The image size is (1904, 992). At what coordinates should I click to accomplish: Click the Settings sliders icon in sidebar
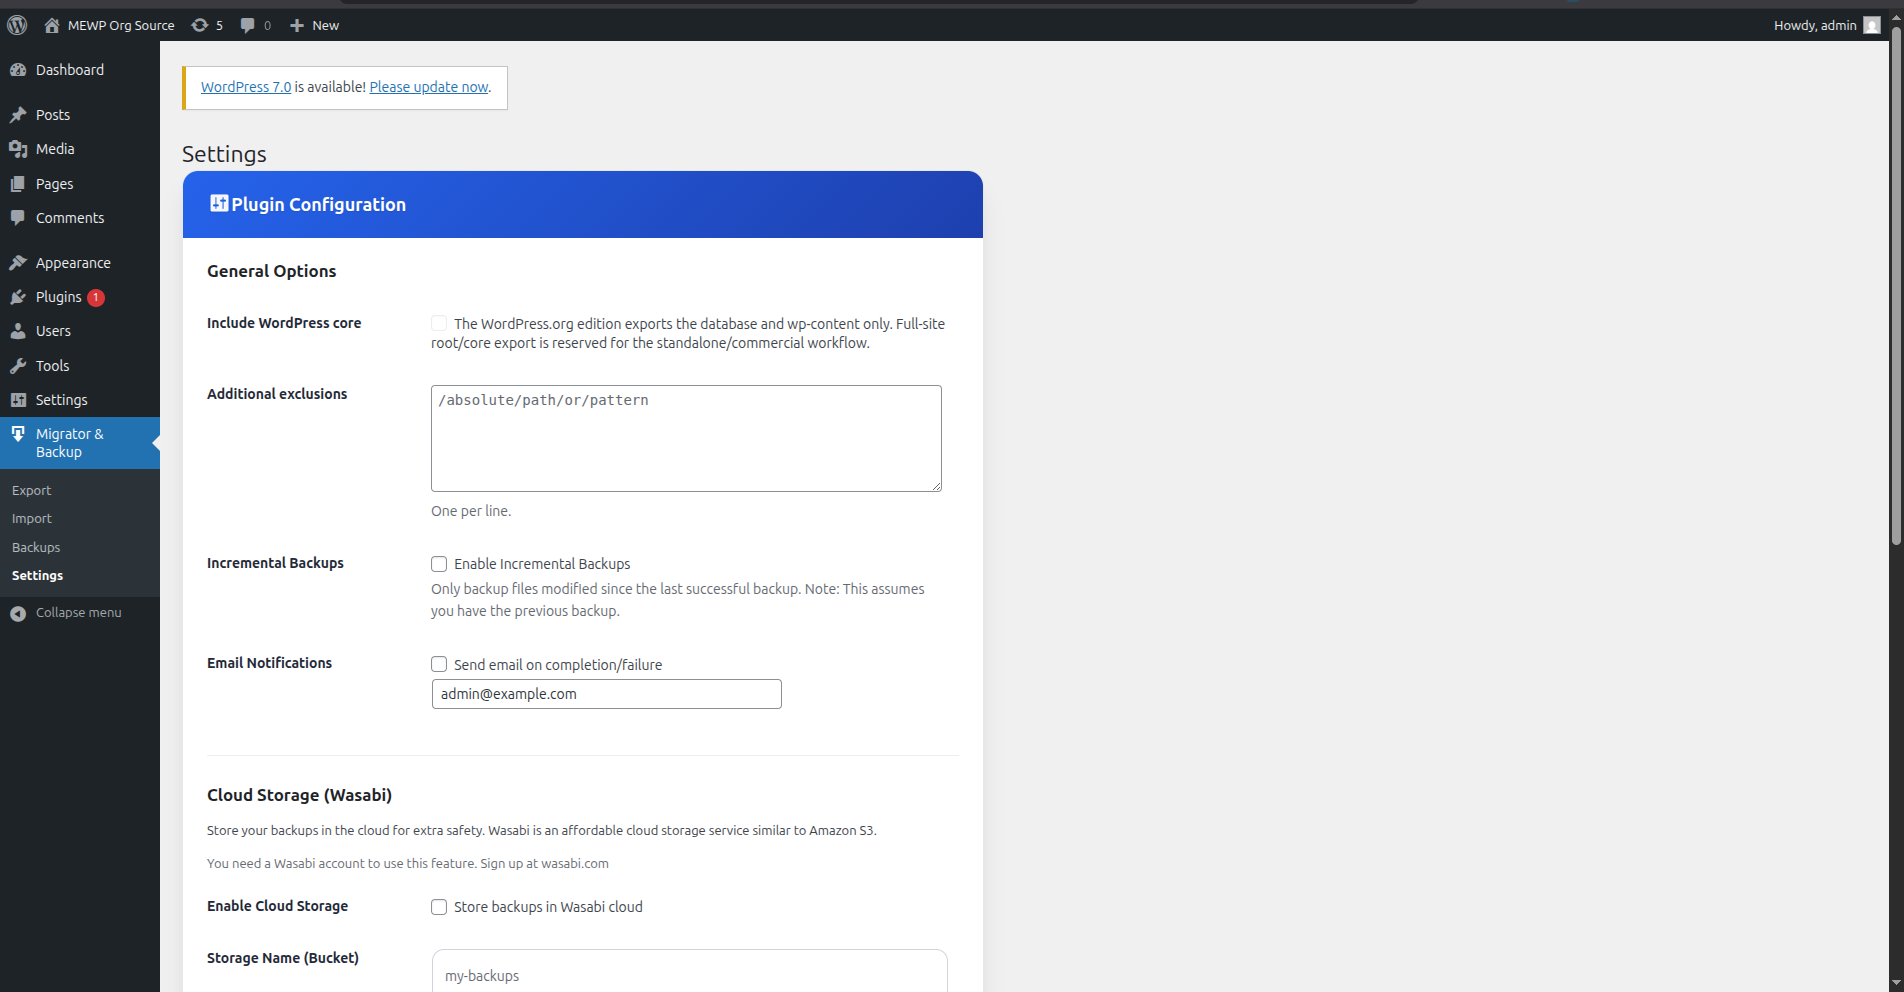pyautogui.click(x=18, y=400)
